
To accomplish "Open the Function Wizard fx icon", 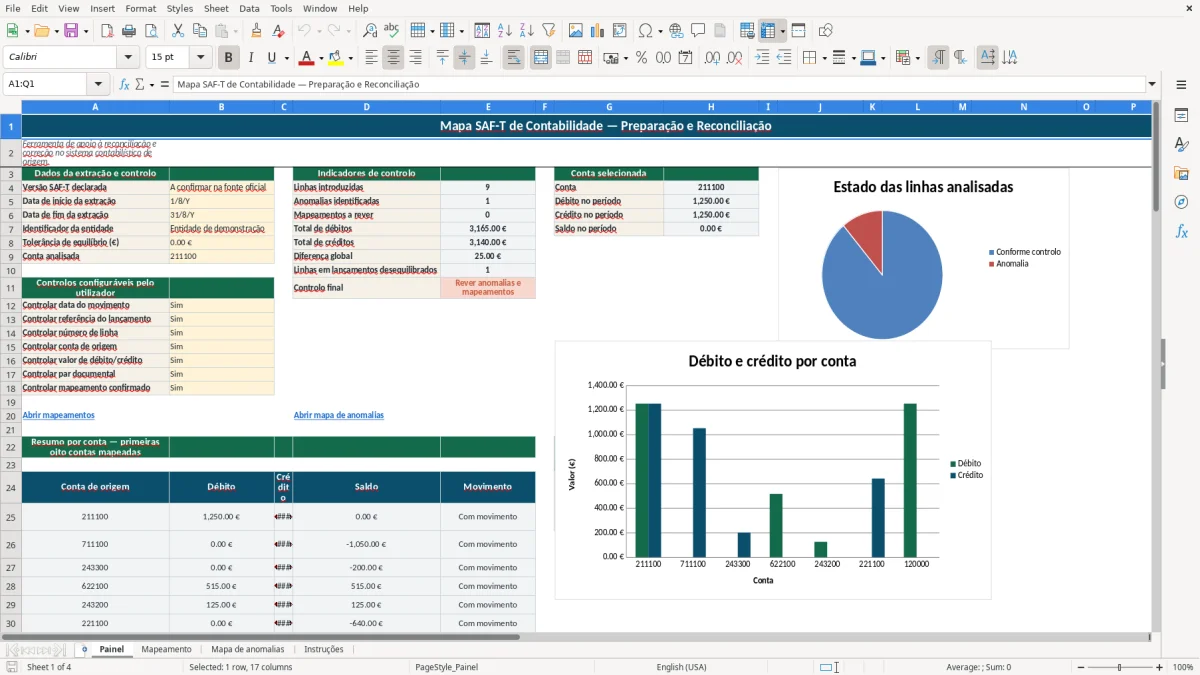I will [x=125, y=84].
